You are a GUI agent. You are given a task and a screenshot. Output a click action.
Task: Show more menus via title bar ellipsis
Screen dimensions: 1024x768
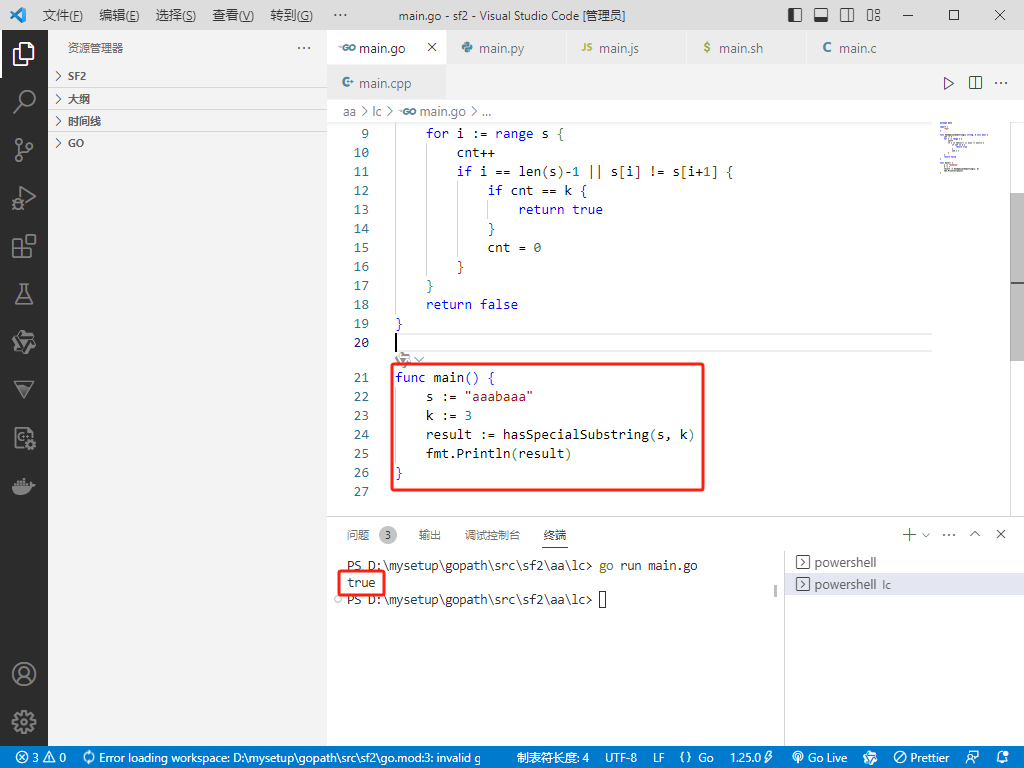340,15
